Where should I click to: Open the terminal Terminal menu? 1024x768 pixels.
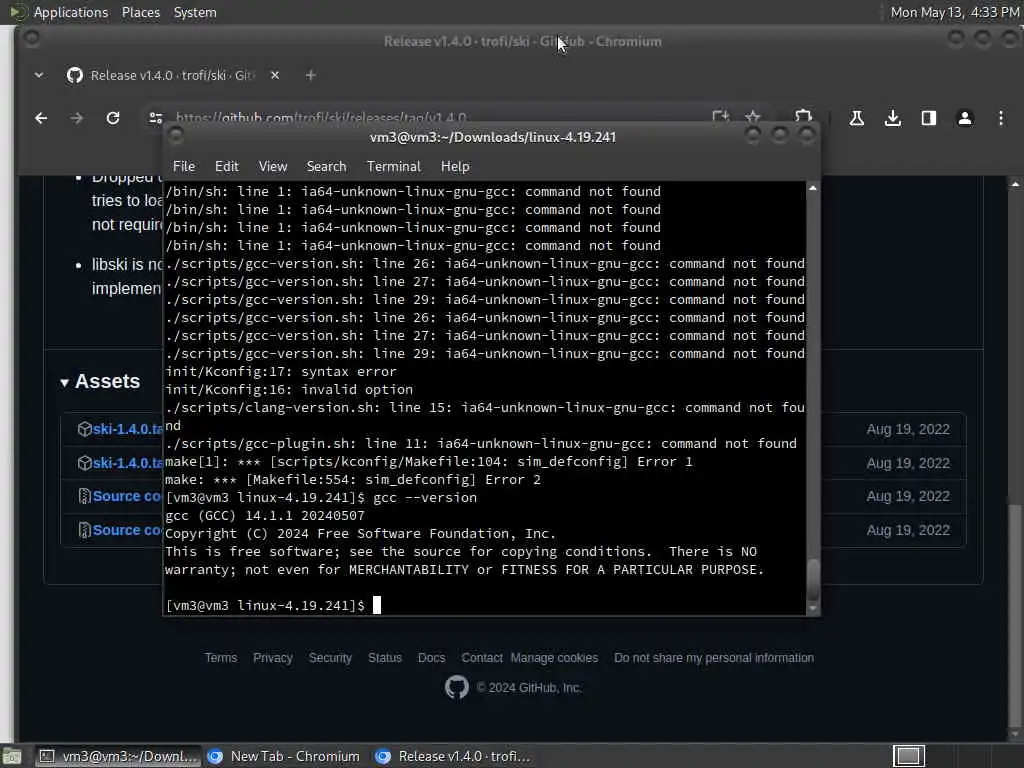tap(394, 167)
